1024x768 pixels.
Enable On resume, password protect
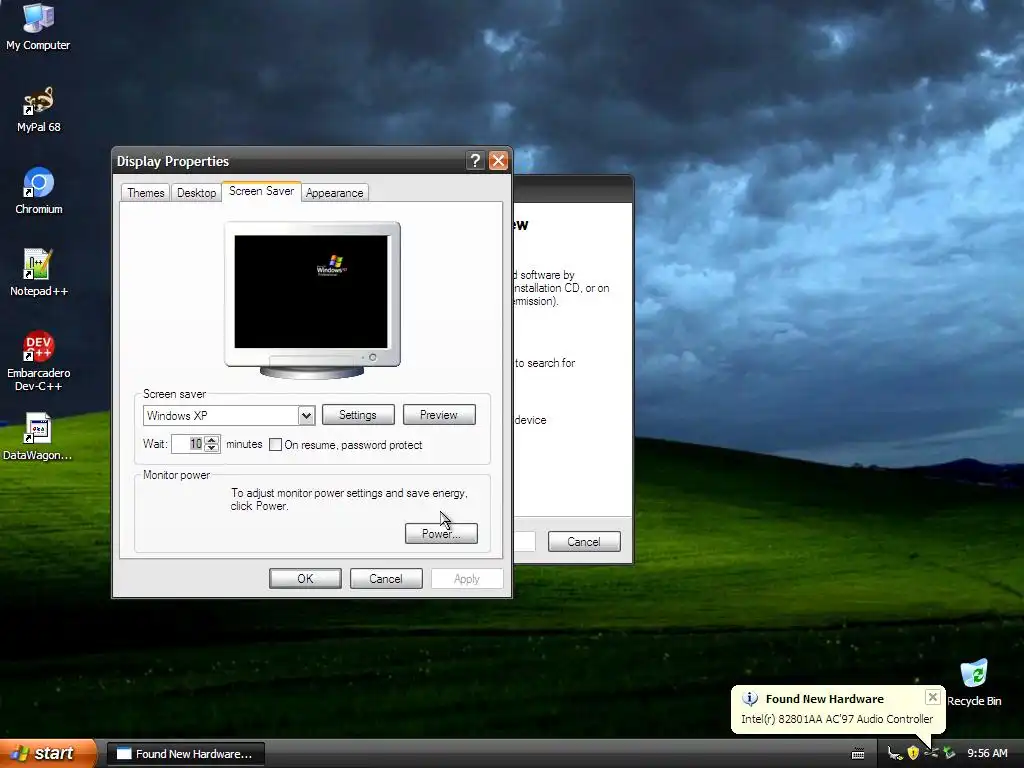[x=276, y=445]
